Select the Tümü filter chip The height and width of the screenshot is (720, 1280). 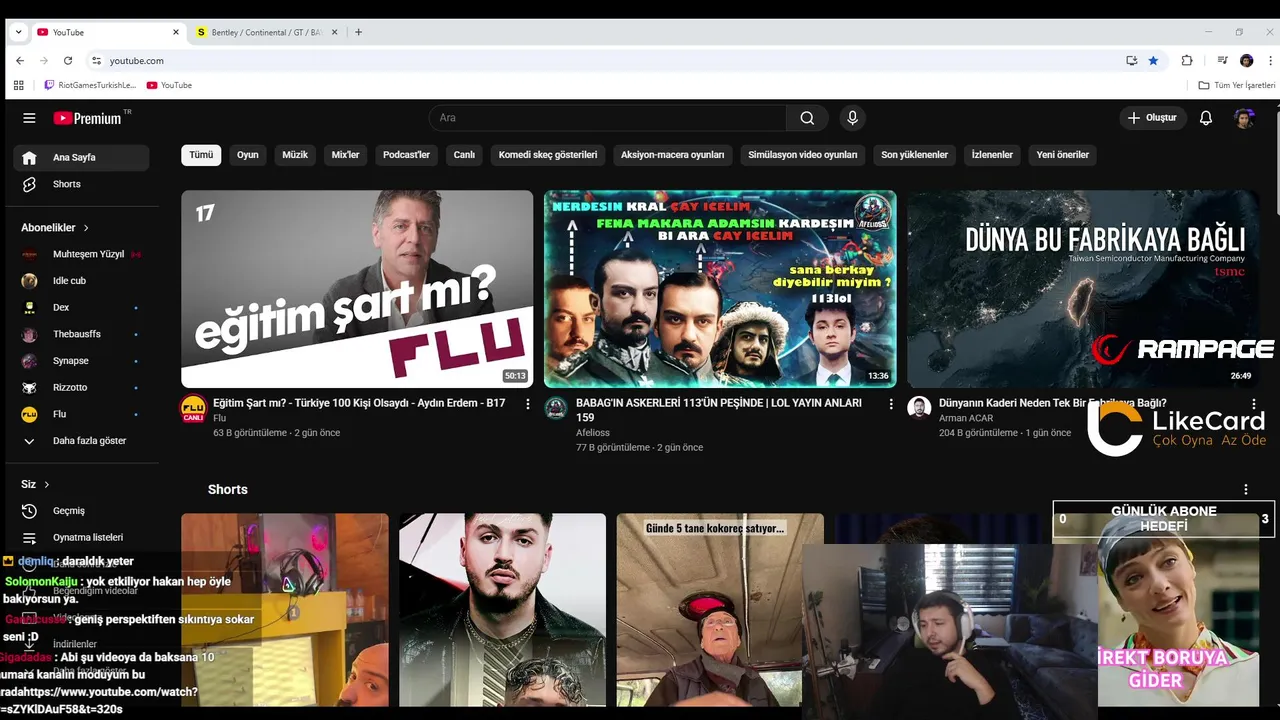tap(201, 155)
